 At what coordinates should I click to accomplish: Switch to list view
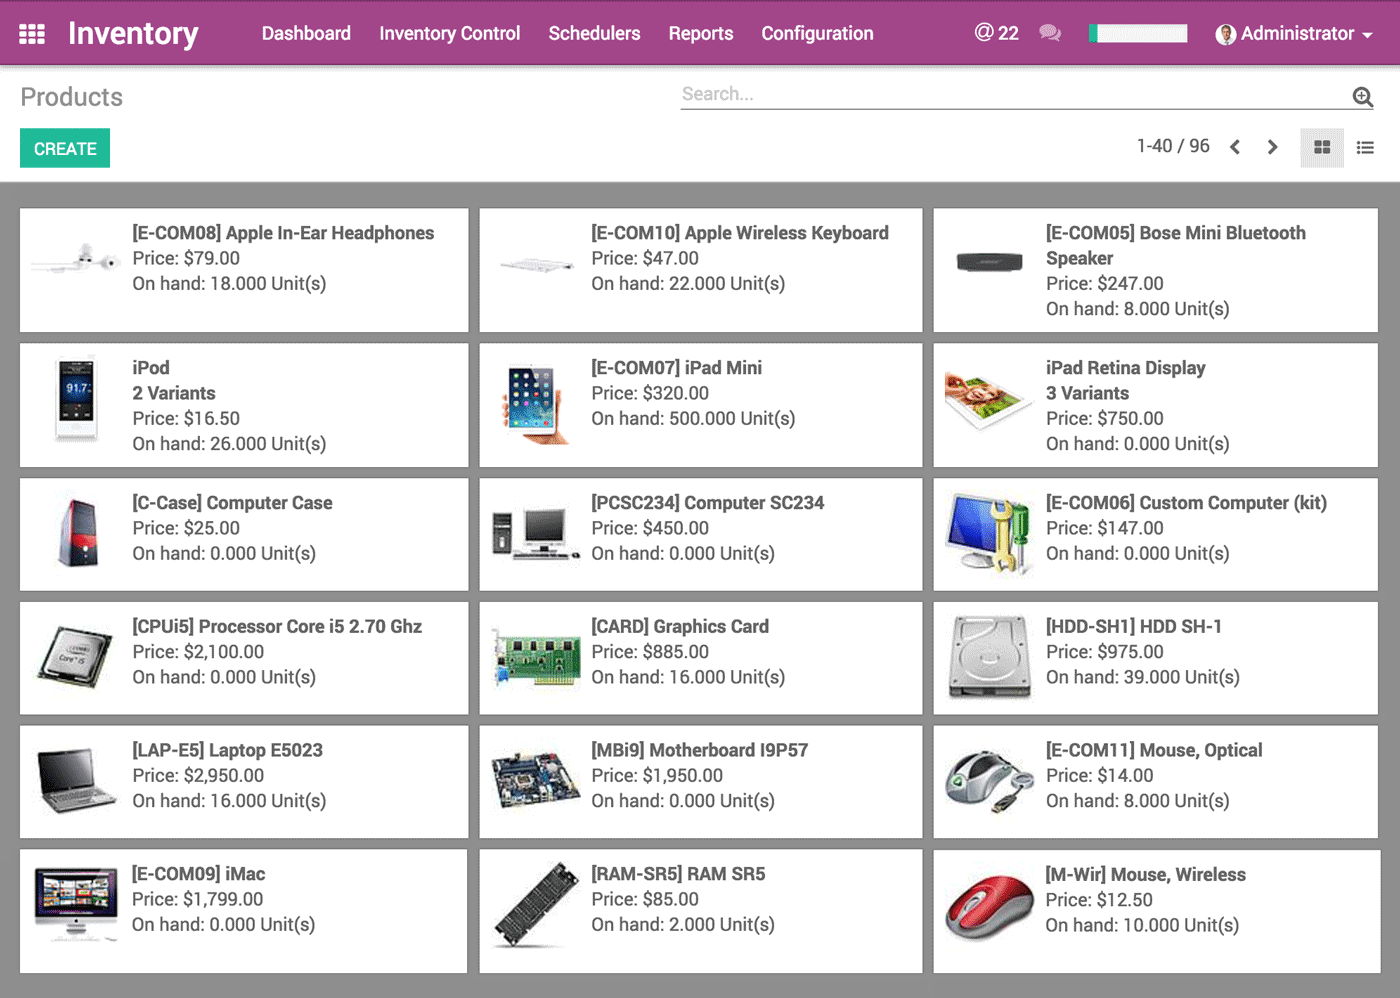pyautogui.click(x=1365, y=147)
